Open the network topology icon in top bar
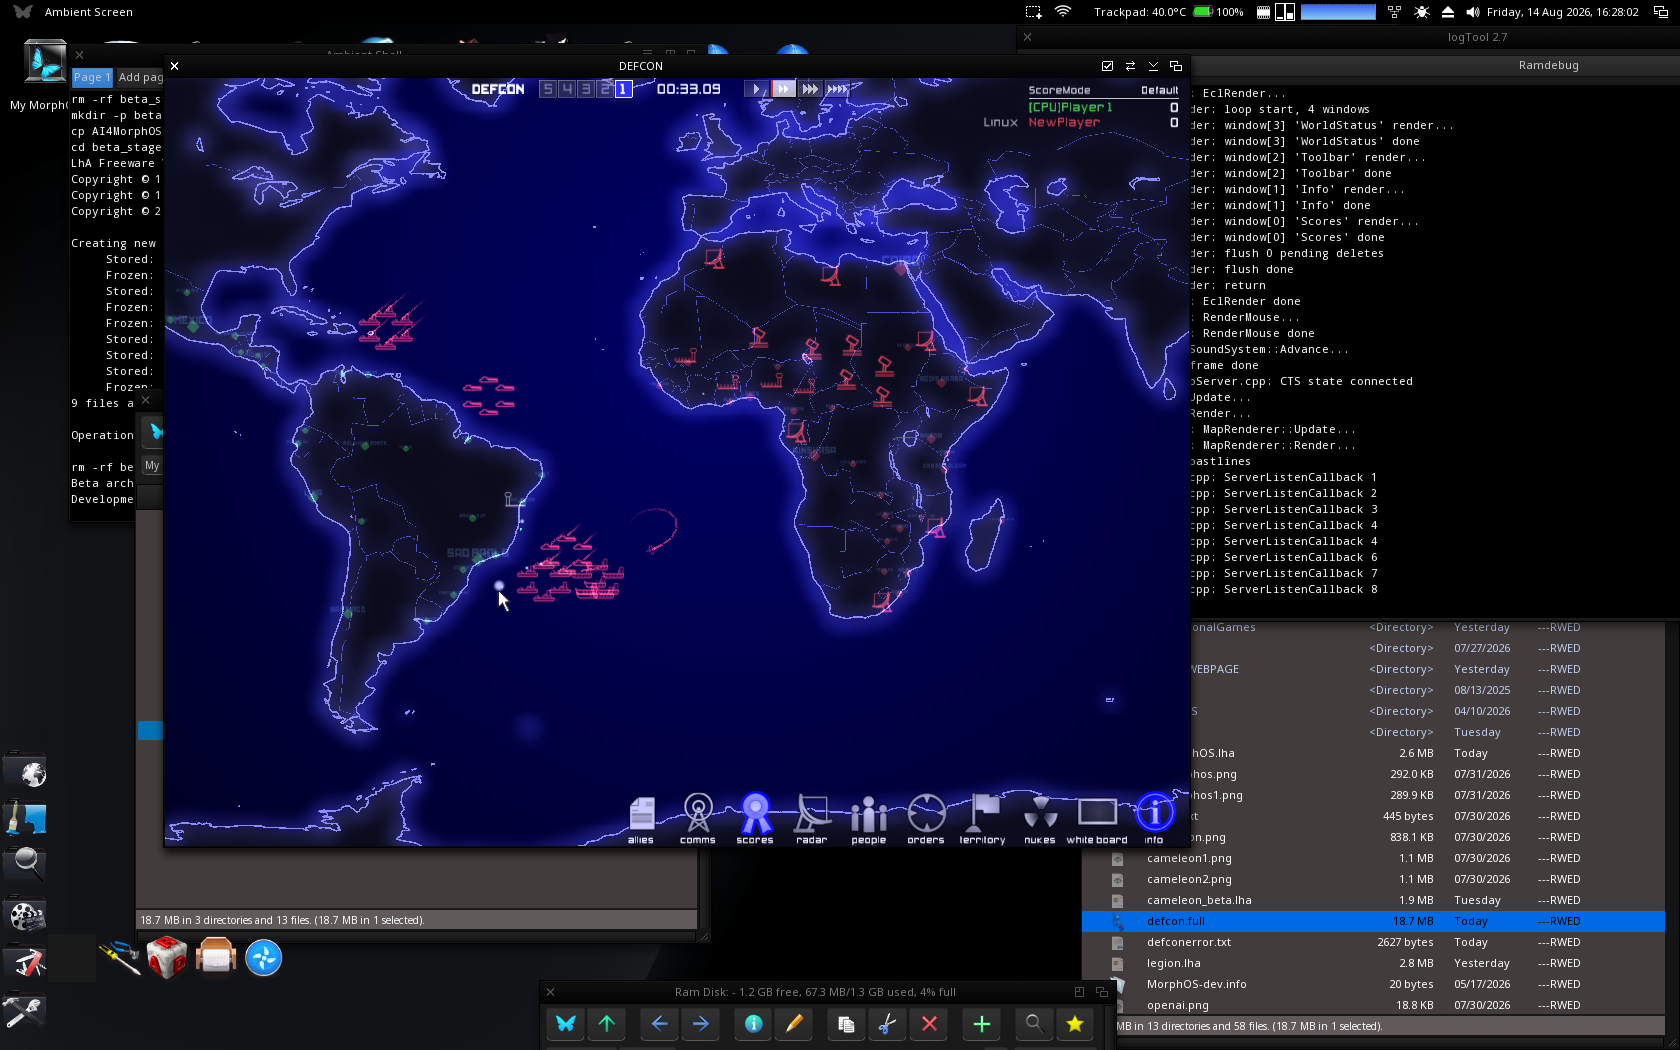Image resolution: width=1680 pixels, height=1050 pixels. pos(1394,12)
